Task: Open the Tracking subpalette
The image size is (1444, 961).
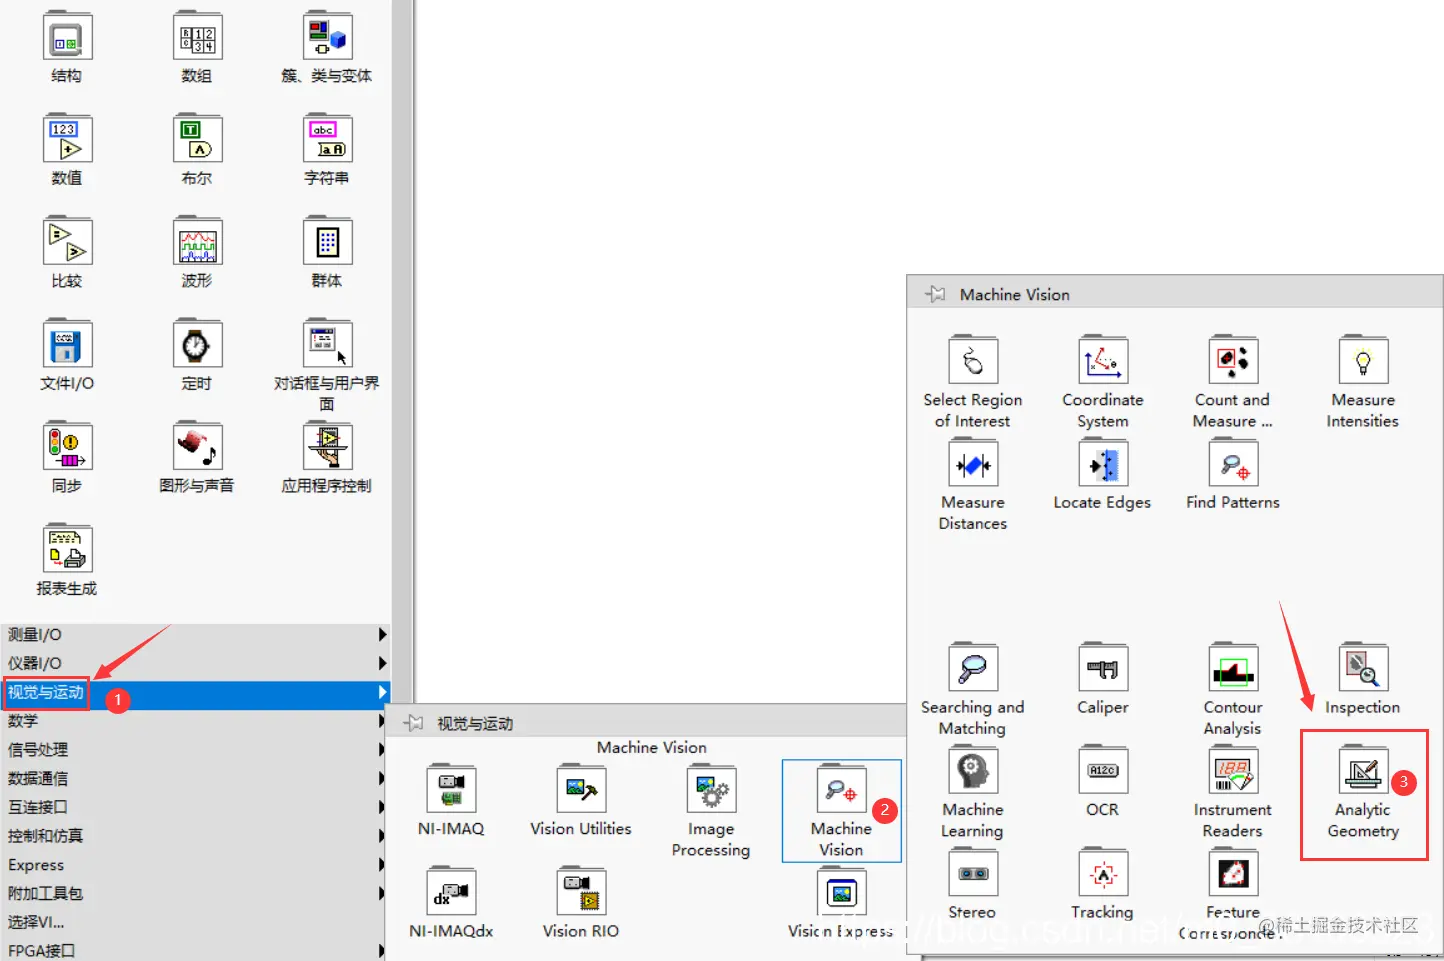Action: pos(1103,874)
